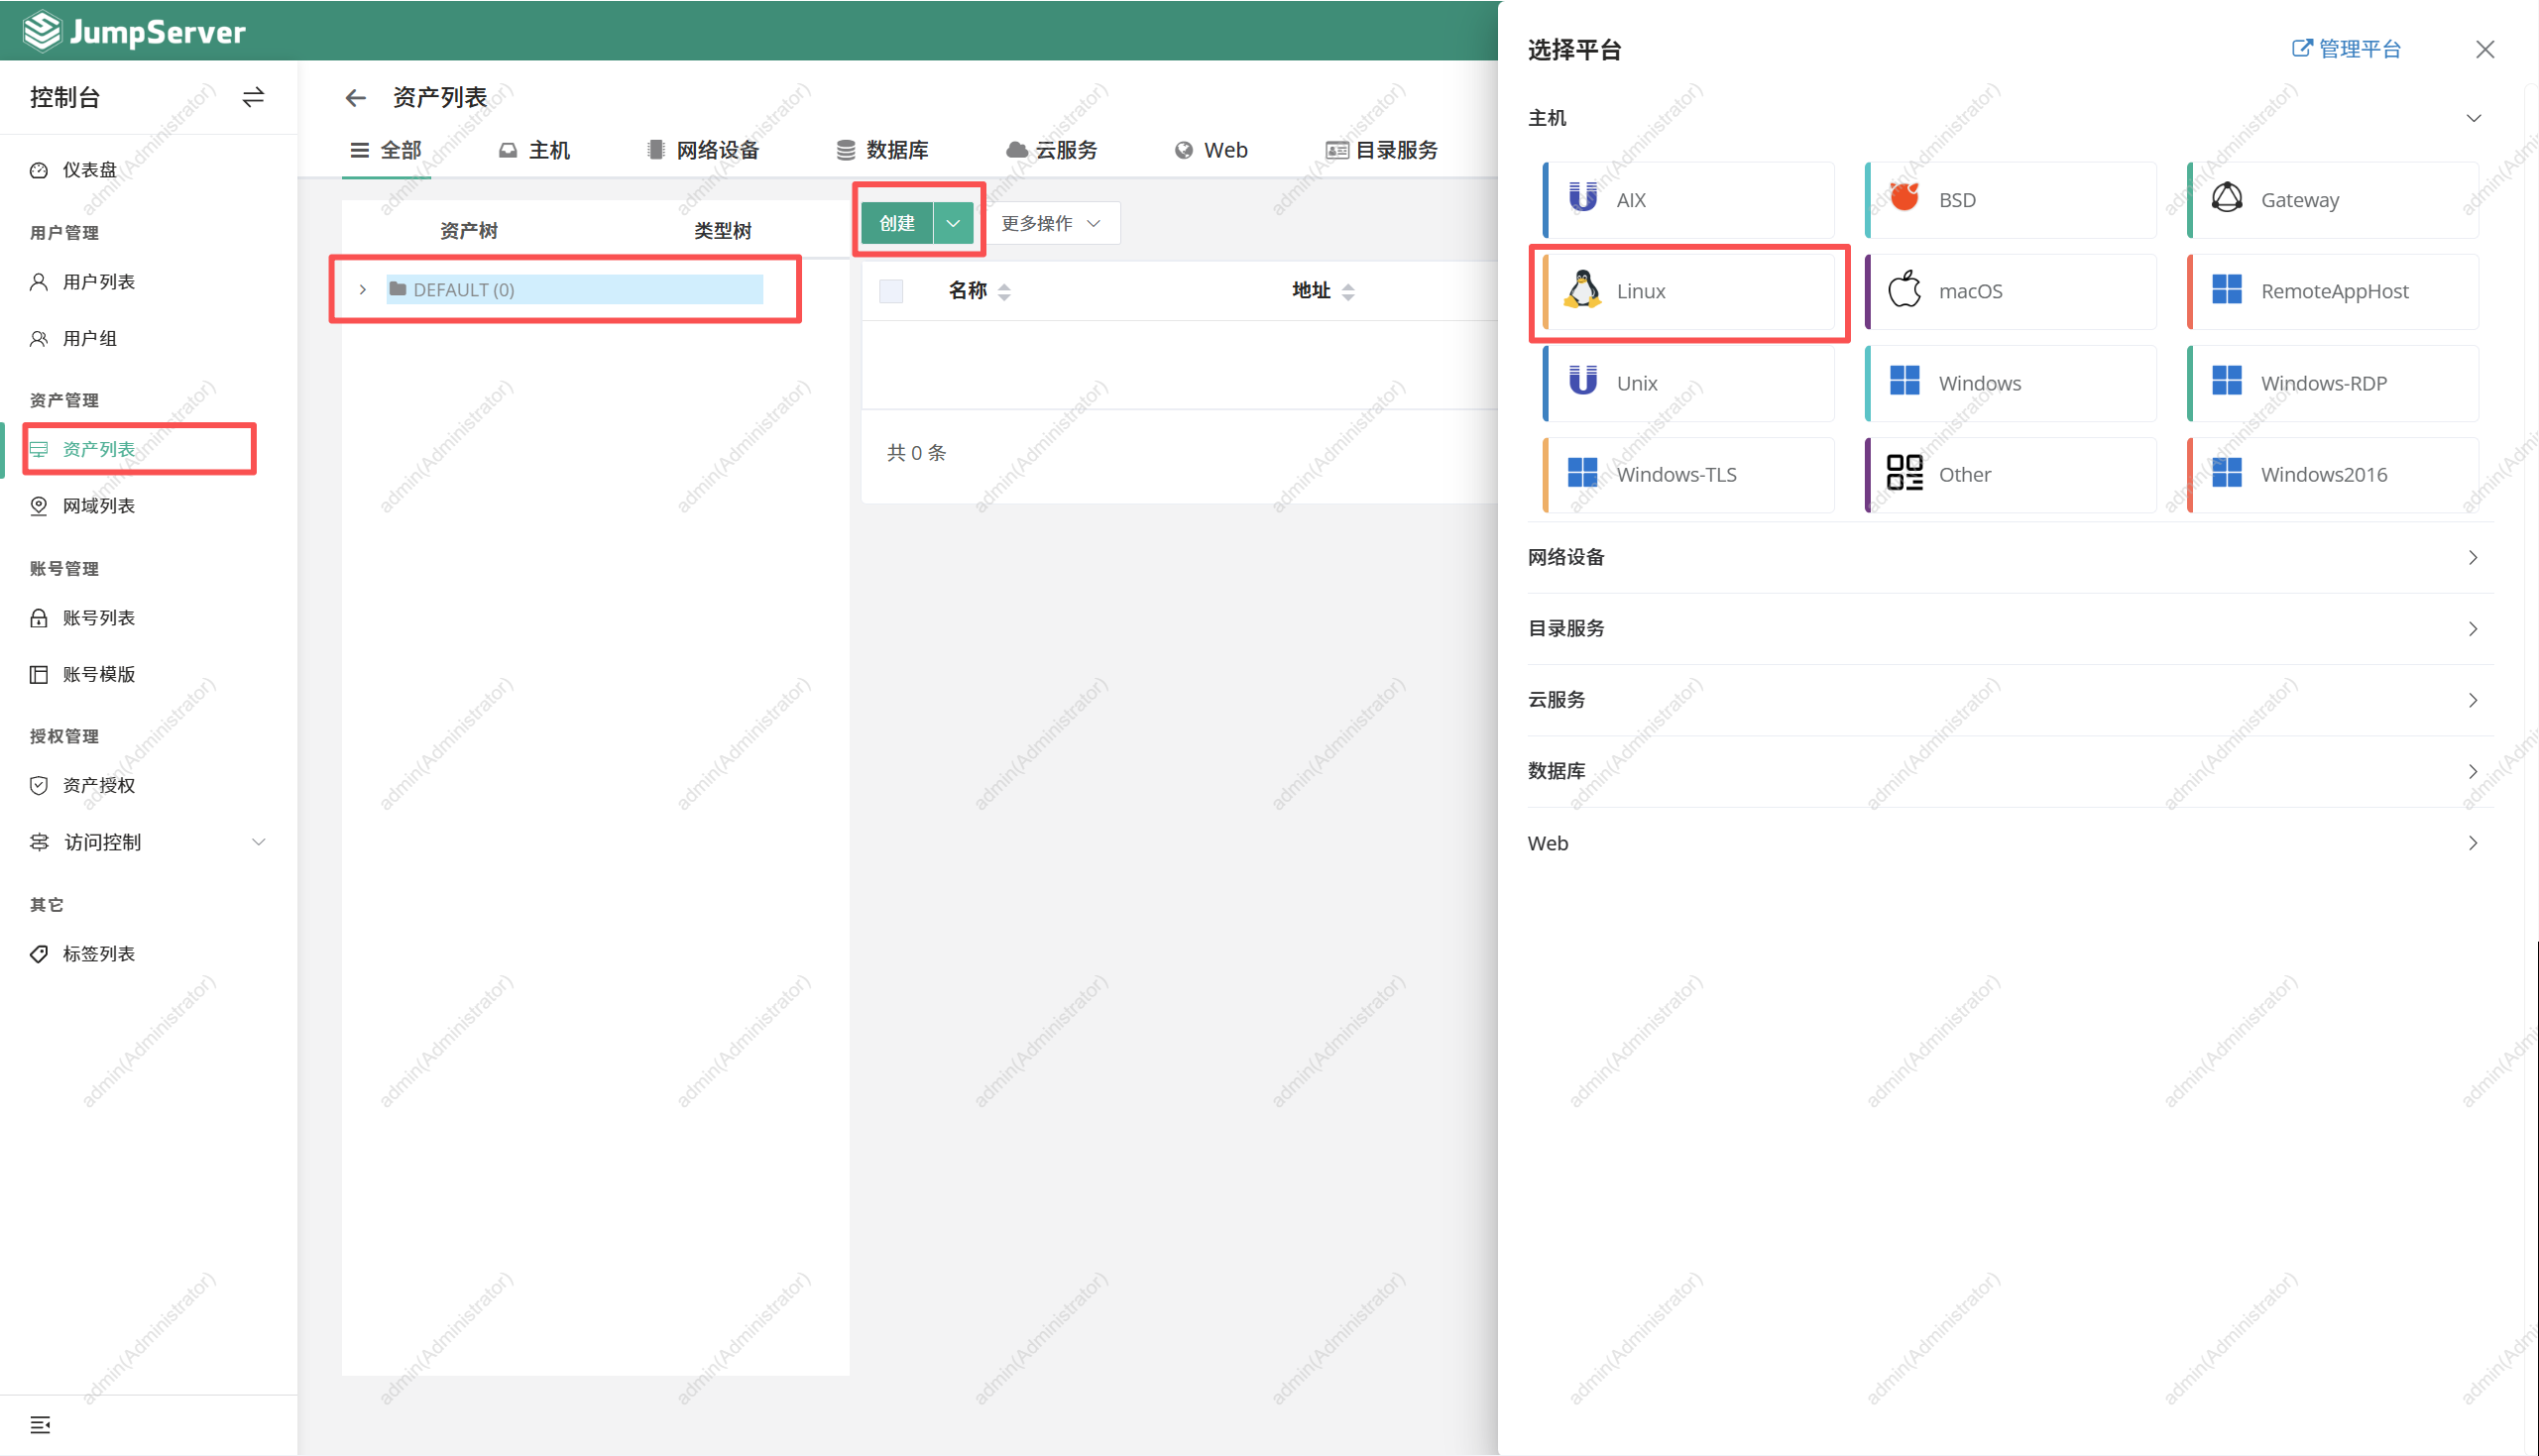
Task: Pick the BSD platform icon
Action: click(x=1904, y=198)
